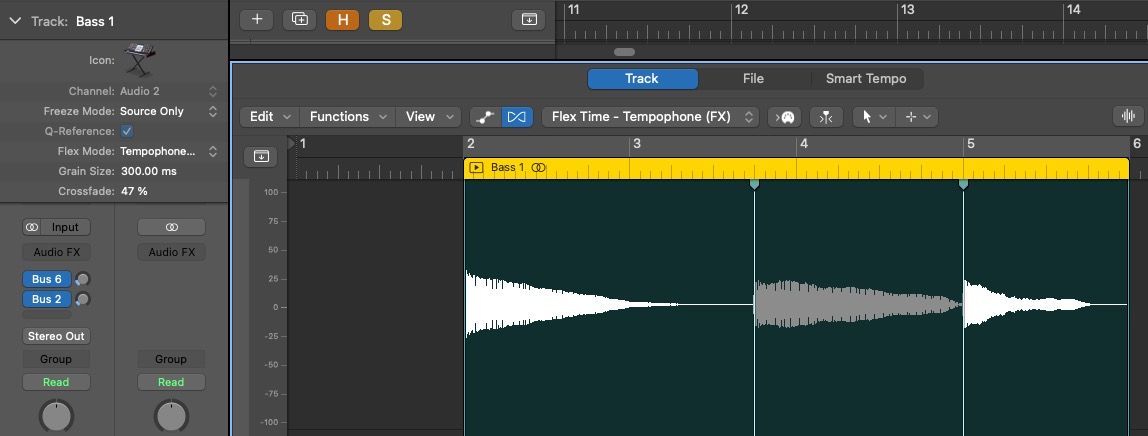Click pan knob on second channel strip
Image resolution: width=1148 pixels, height=436 pixels.
(x=171, y=416)
